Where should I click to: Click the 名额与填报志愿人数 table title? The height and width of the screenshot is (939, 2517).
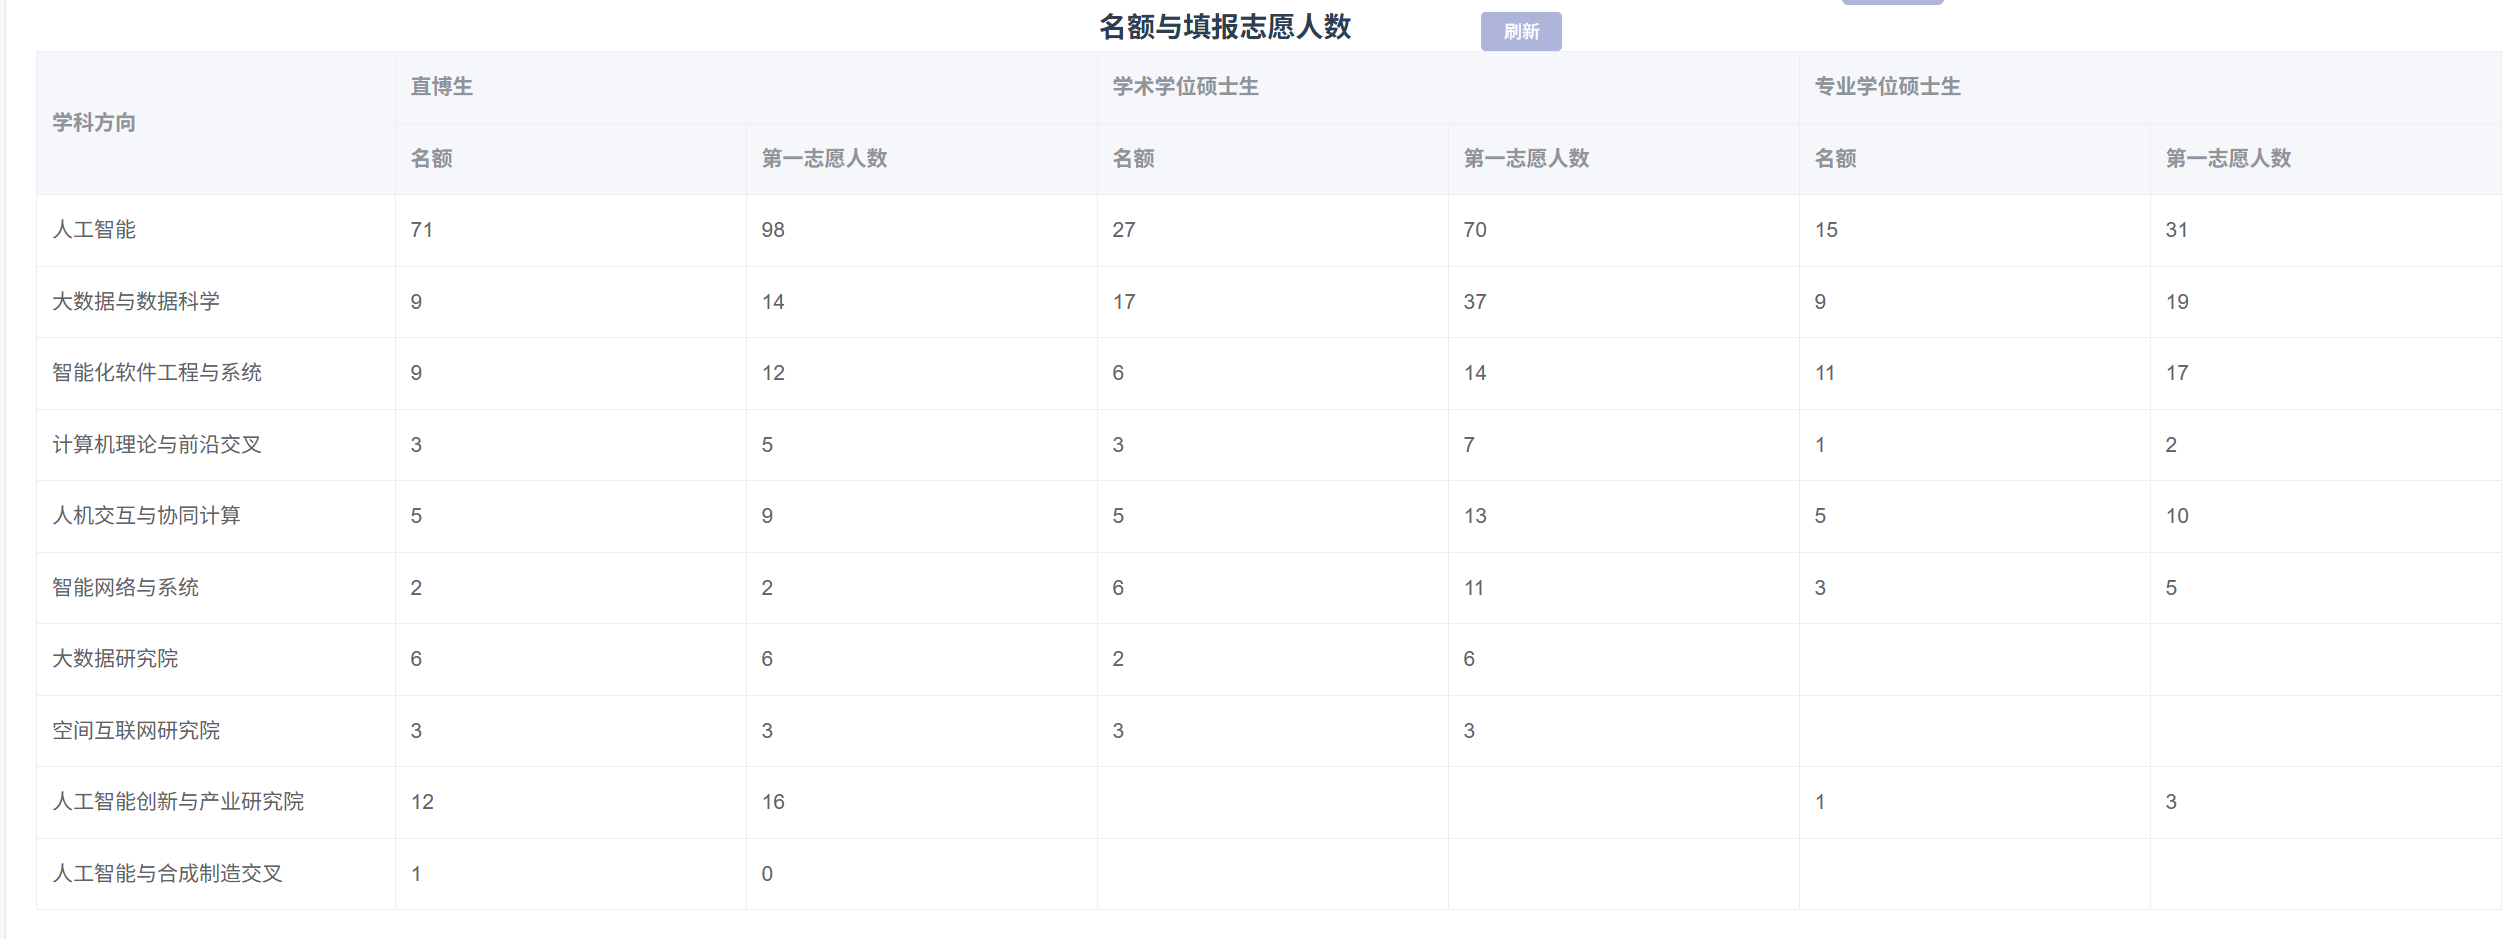click(x=1224, y=27)
